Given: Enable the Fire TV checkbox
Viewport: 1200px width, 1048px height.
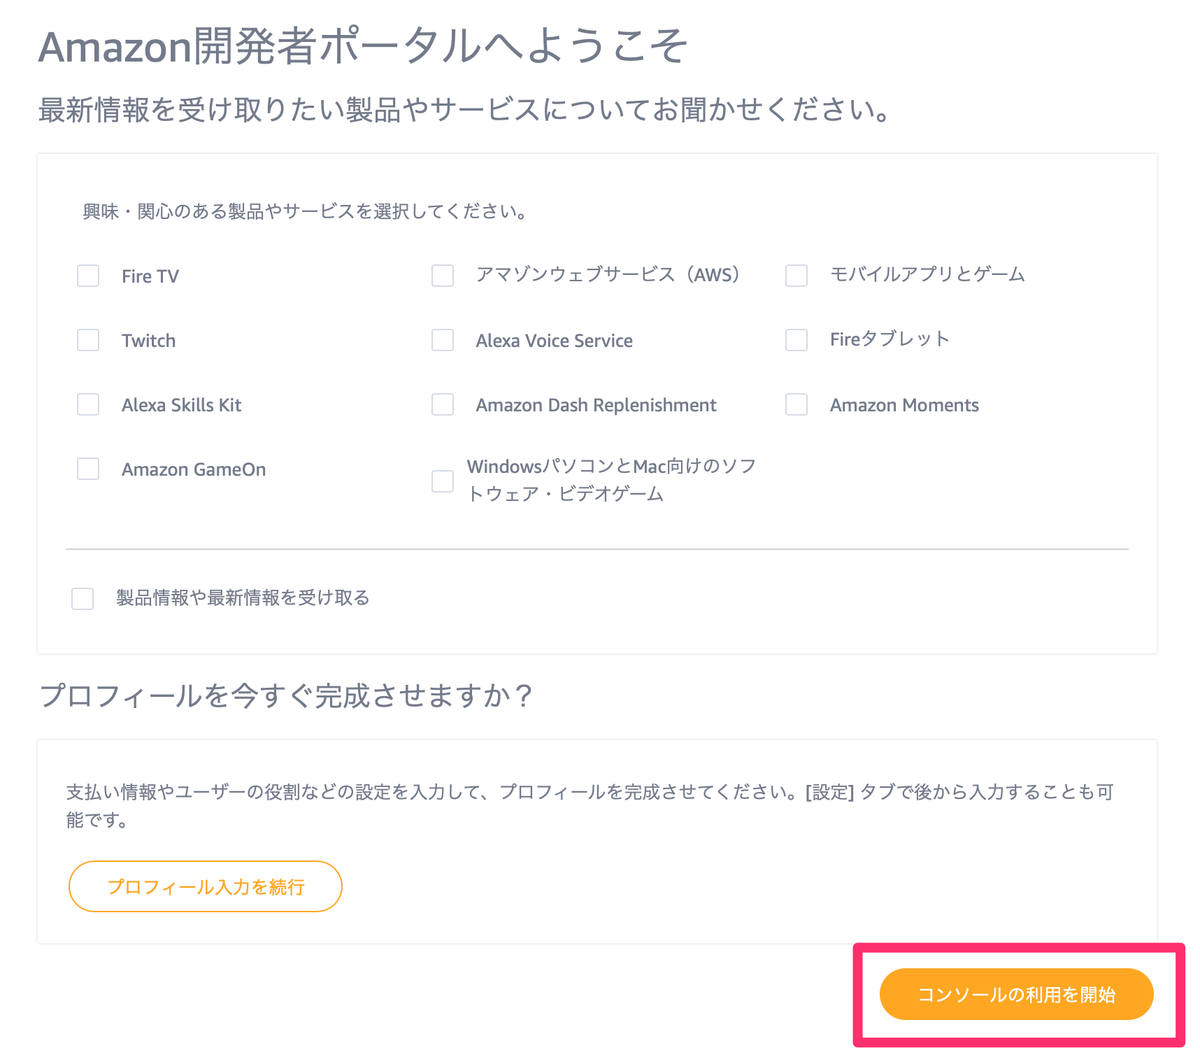Looking at the screenshot, I should pos(88,275).
